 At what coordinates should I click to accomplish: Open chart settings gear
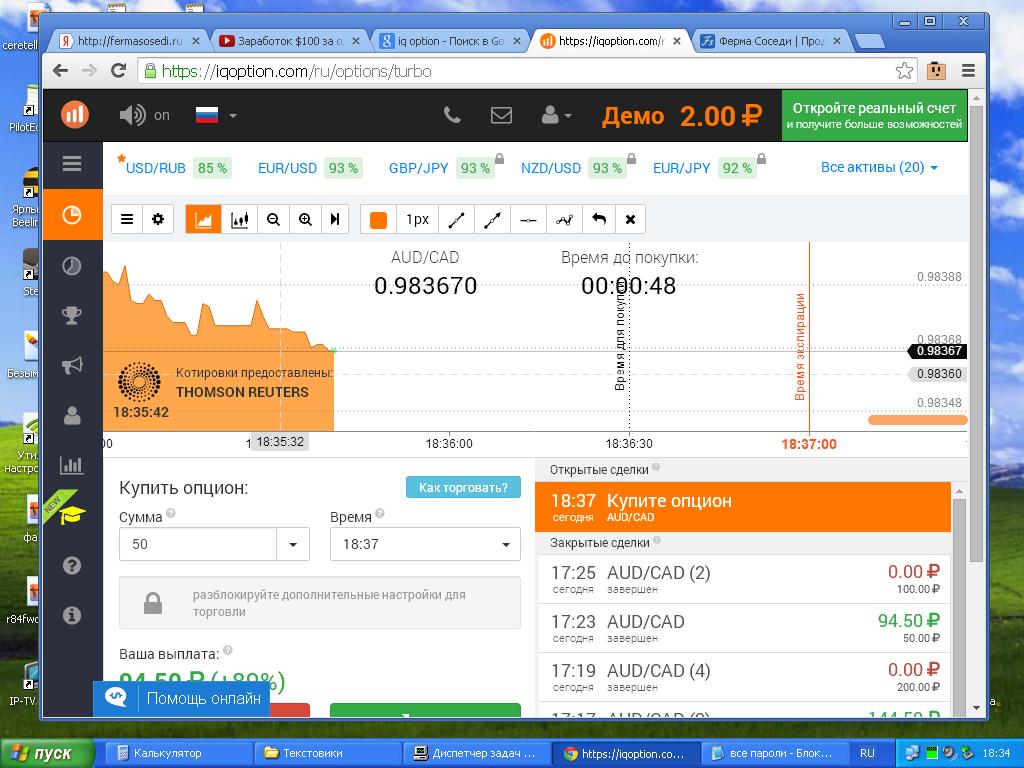coord(158,219)
